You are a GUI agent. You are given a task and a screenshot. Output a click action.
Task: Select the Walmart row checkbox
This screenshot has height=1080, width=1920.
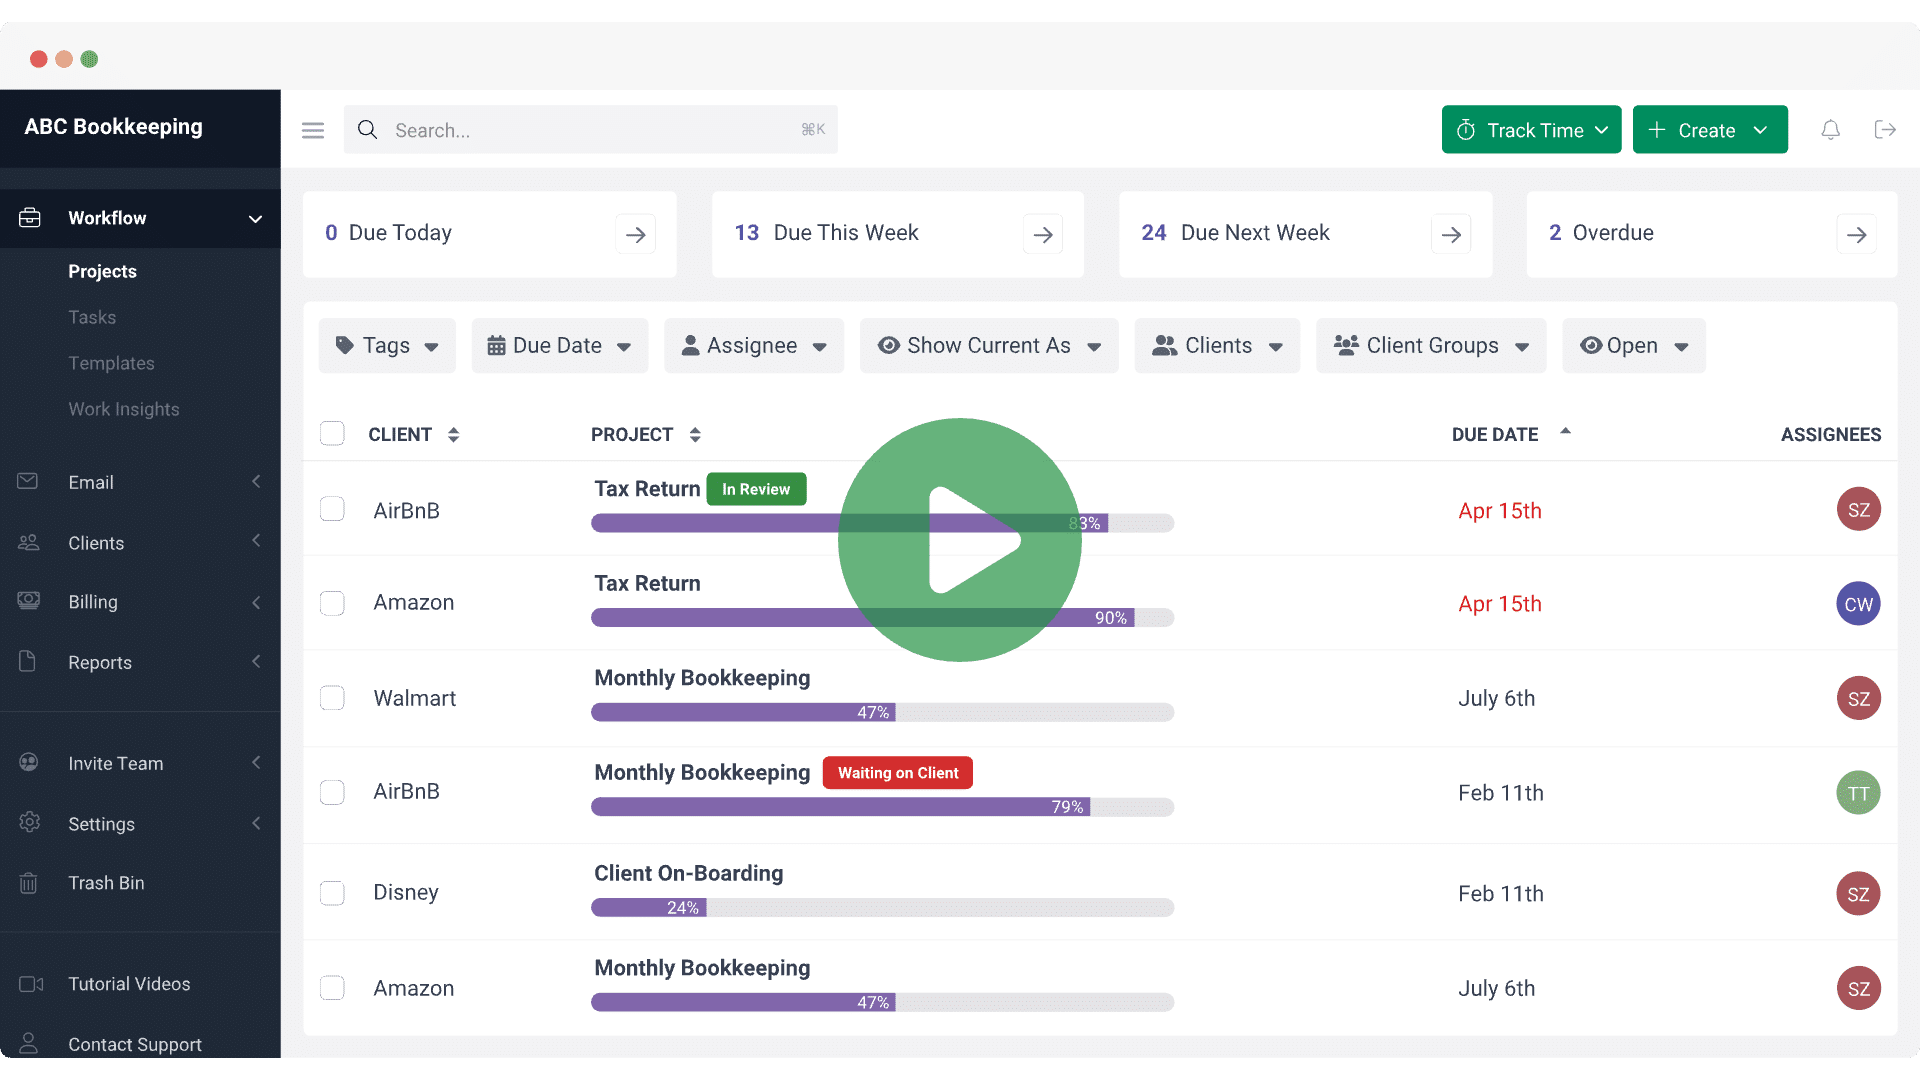(x=332, y=698)
